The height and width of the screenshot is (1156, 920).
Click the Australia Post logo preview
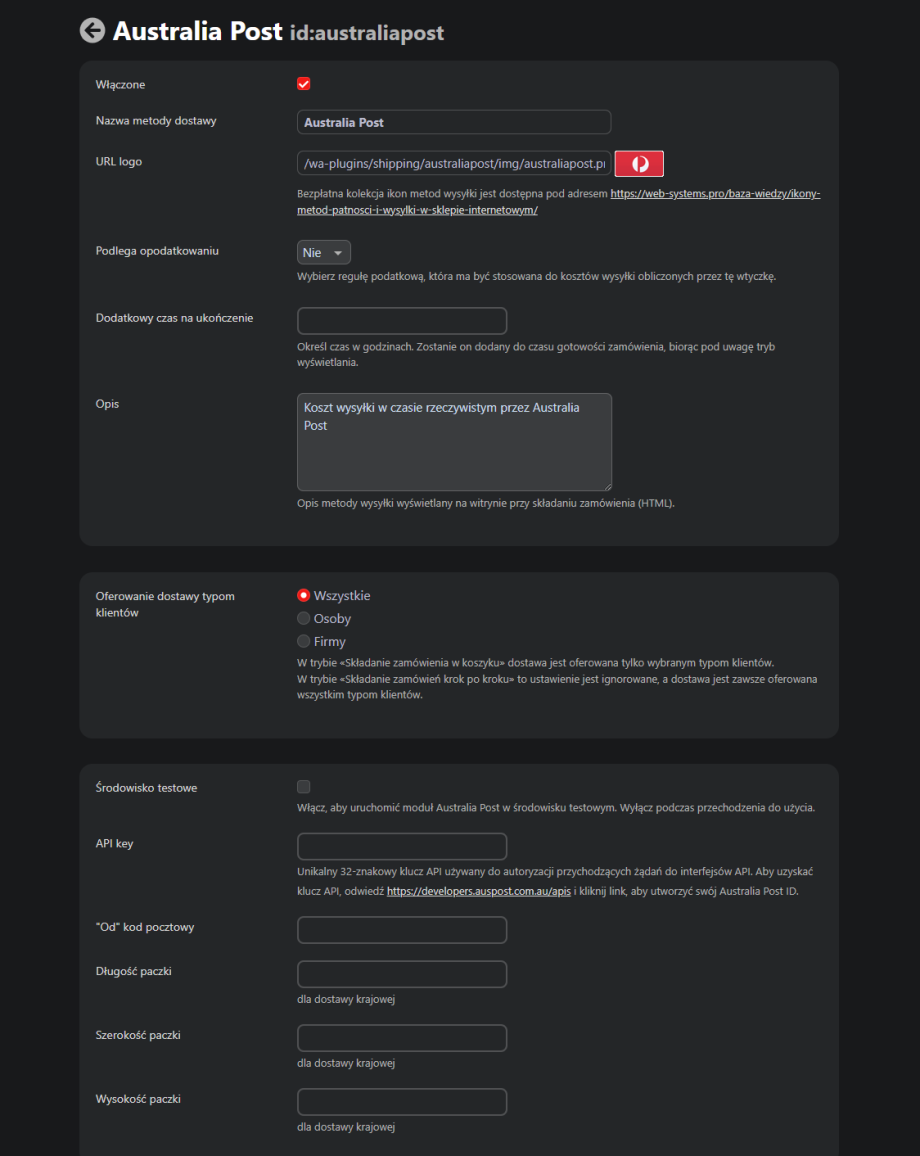click(x=639, y=164)
